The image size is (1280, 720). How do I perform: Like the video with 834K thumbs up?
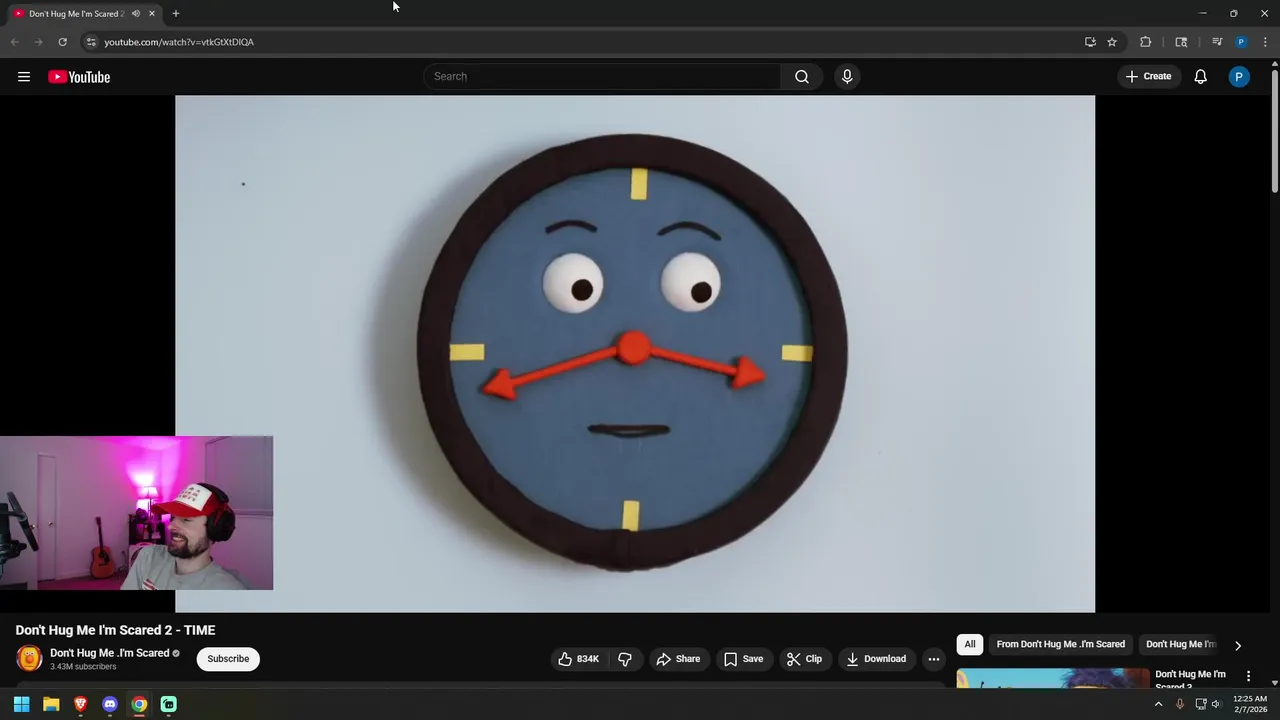[x=579, y=659]
